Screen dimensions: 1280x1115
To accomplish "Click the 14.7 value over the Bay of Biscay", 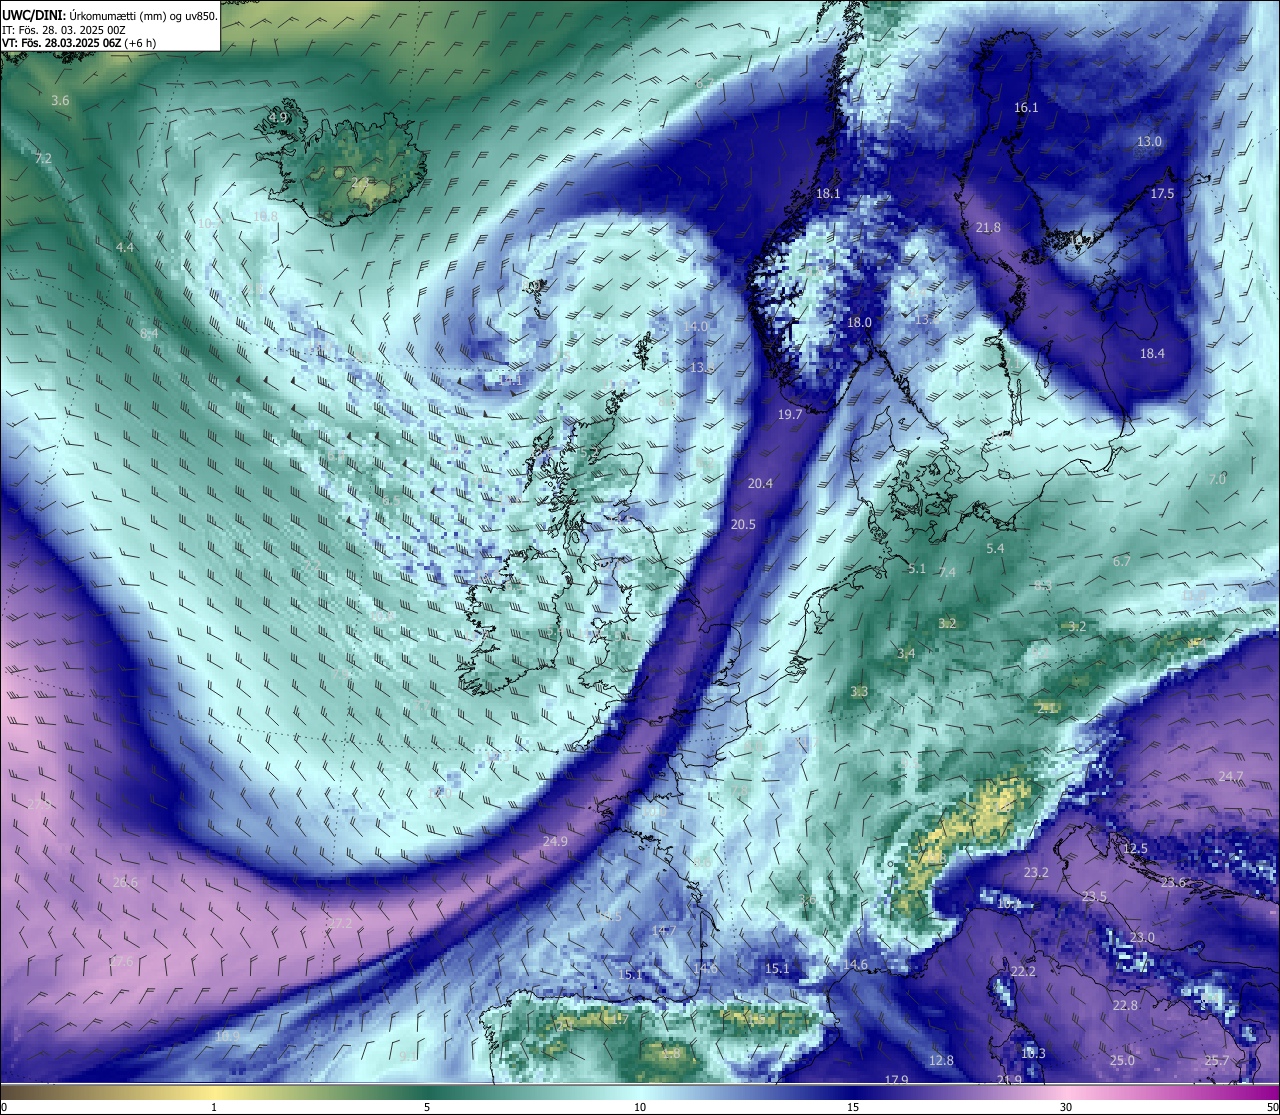I will 664,930.
